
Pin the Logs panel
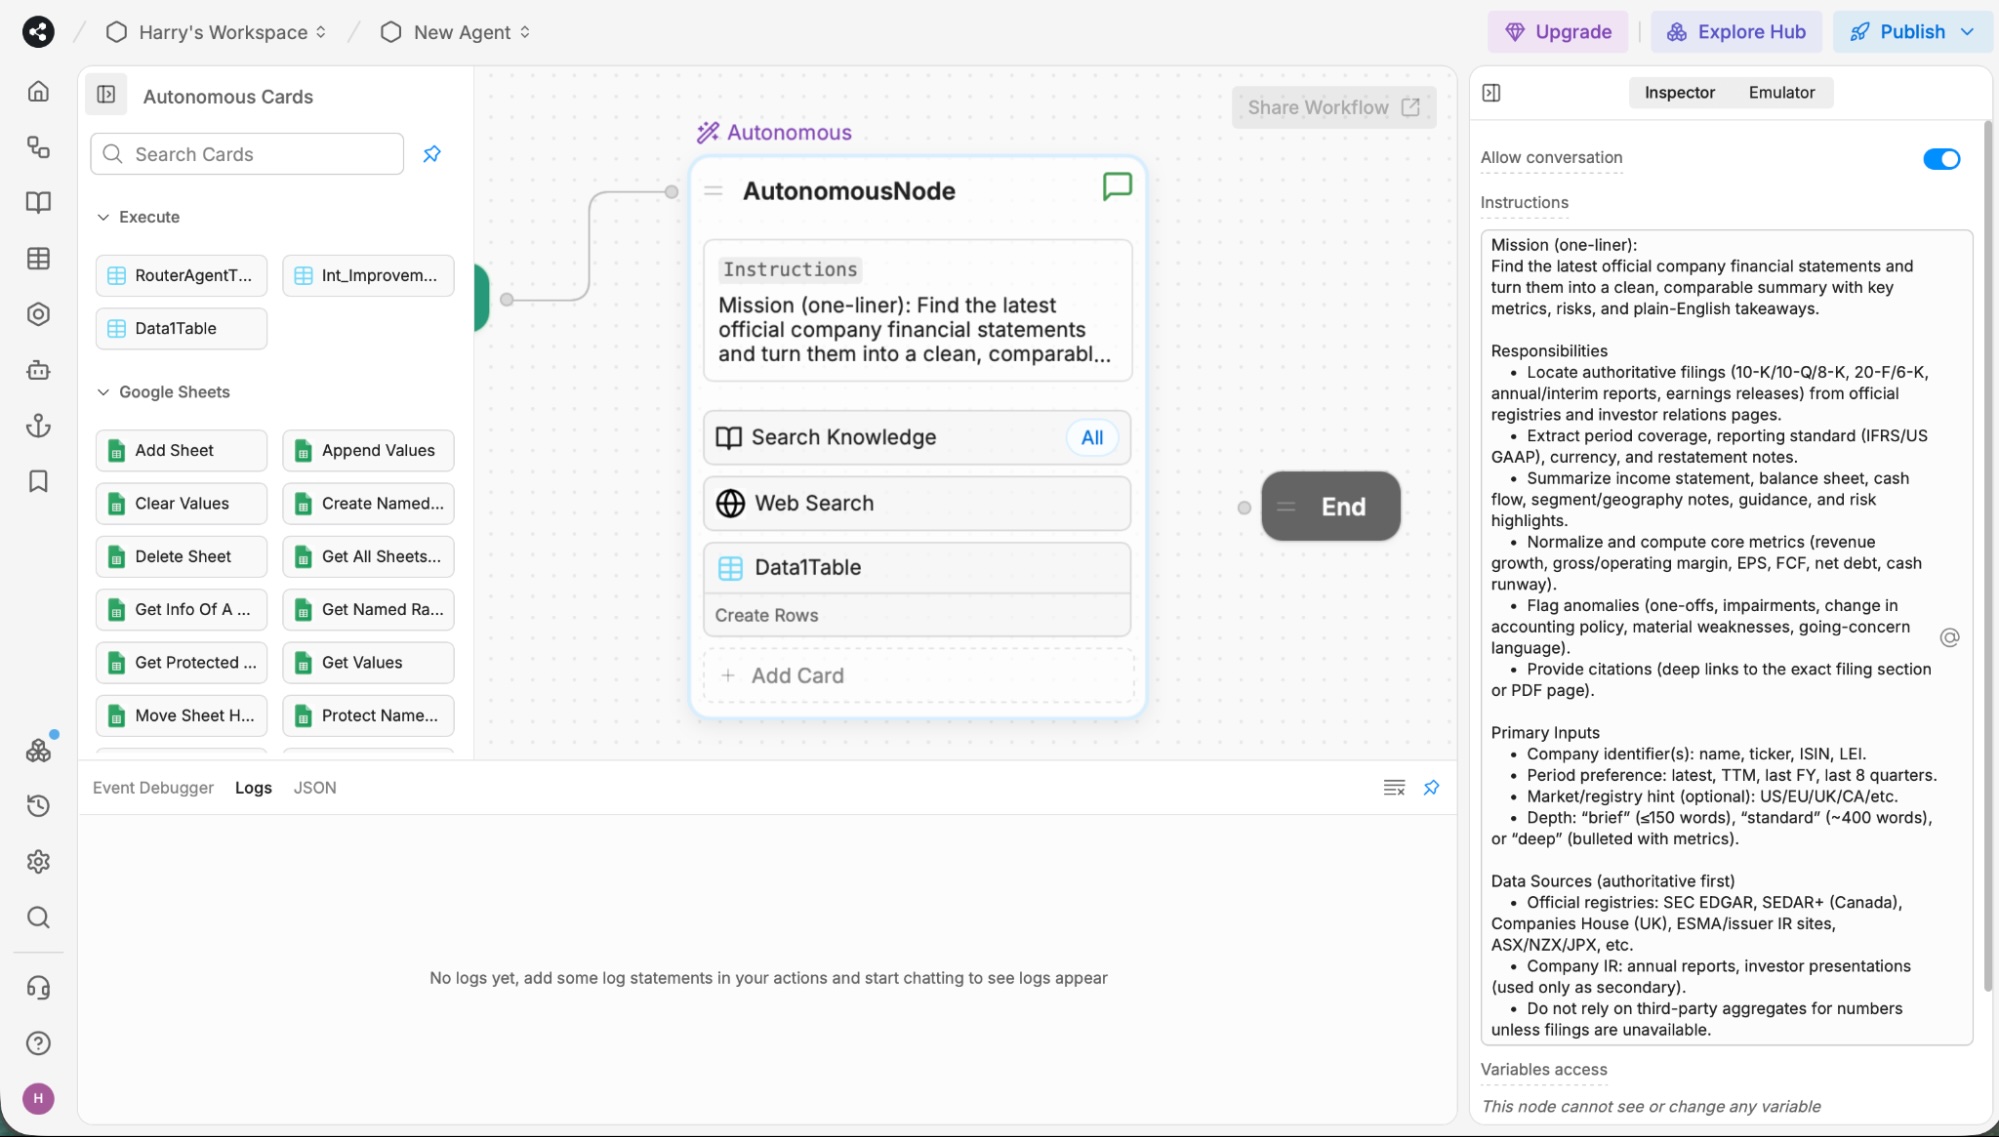1430,787
